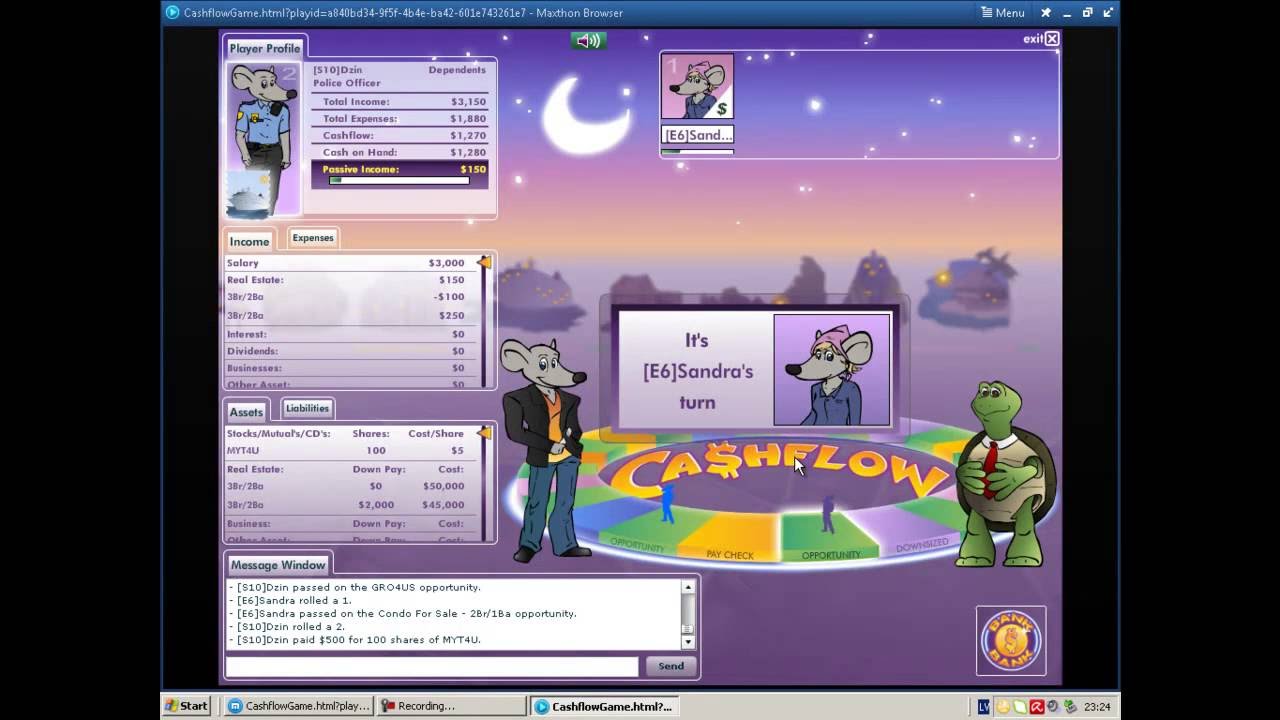Click the MYT4U stock row
The width and height of the screenshot is (1280, 720).
pyautogui.click(x=346, y=451)
